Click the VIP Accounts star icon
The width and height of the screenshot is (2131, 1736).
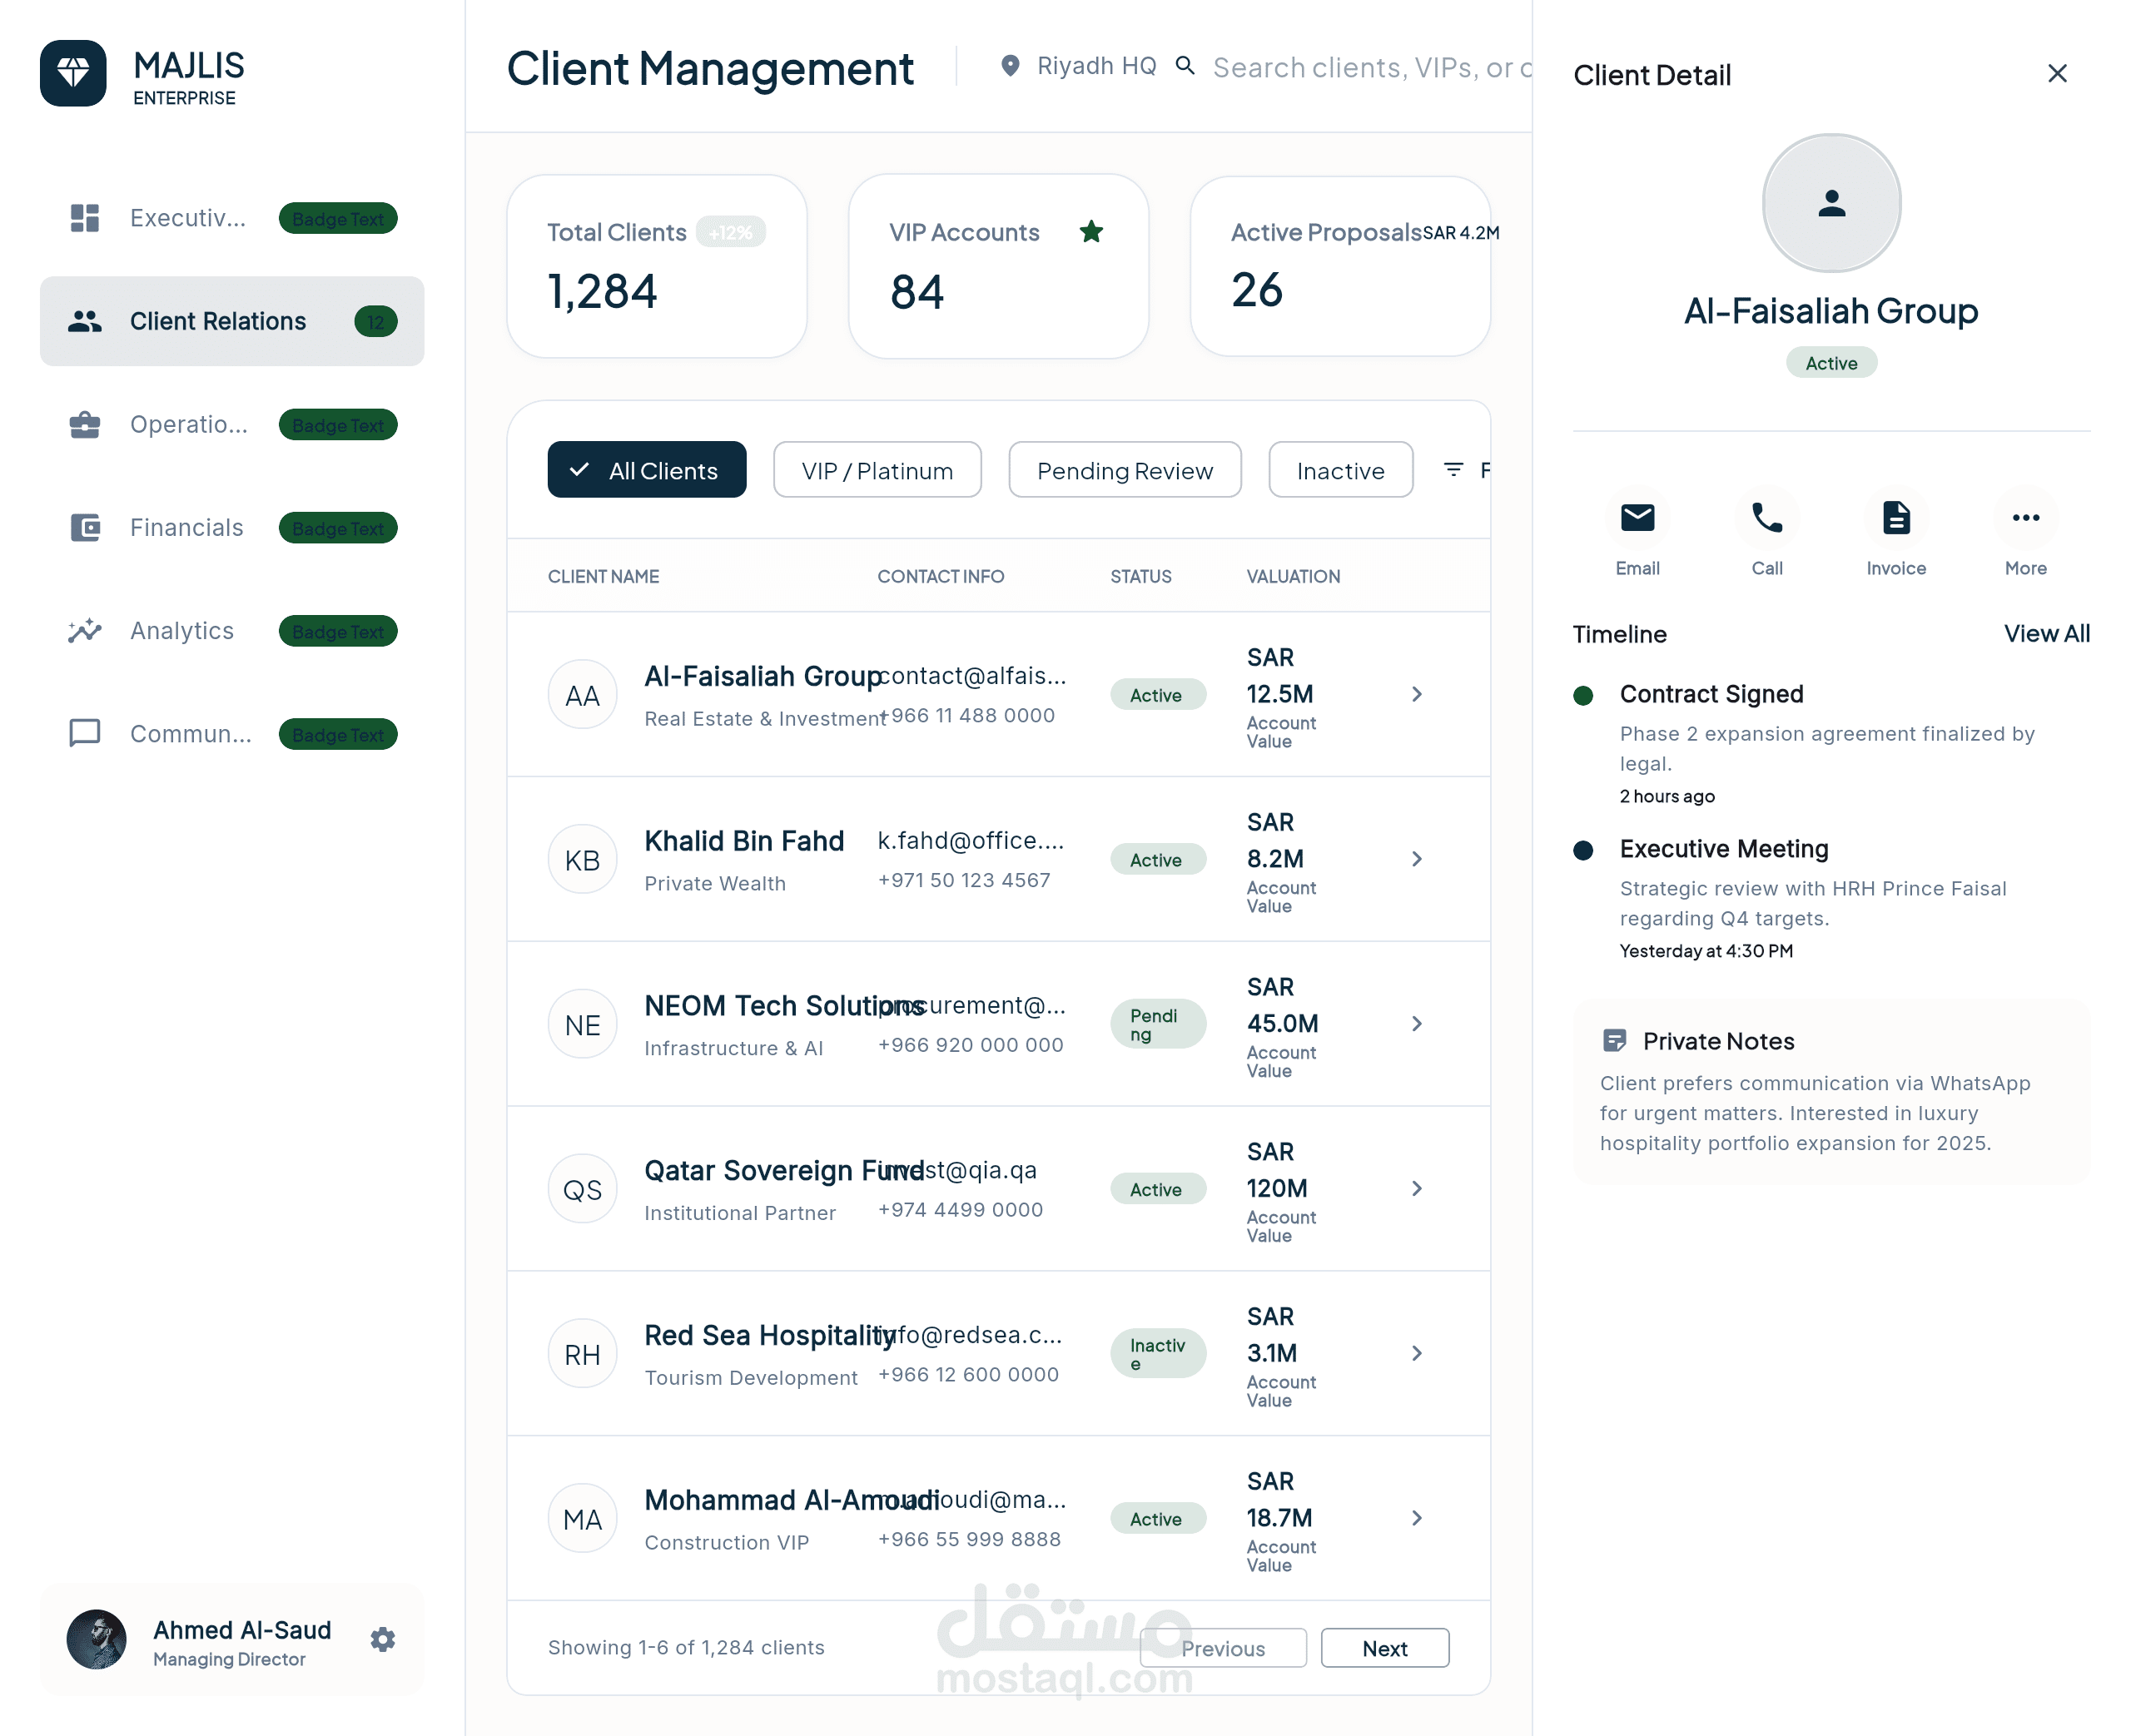(x=1091, y=232)
